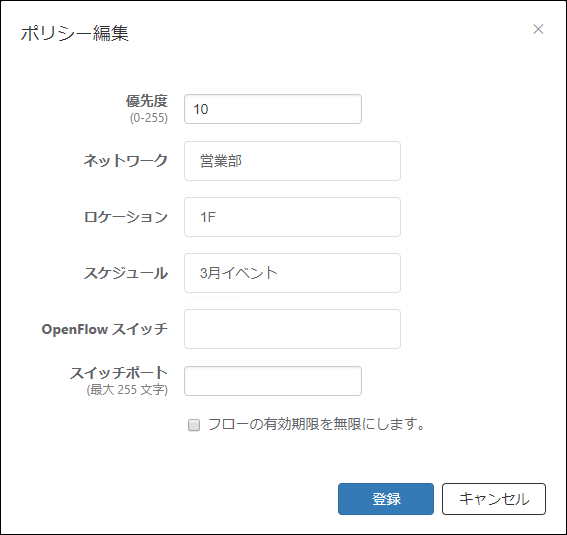The image size is (567, 535).
Task: Click the 優先度 field label
Action: pyautogui.click(x=147, y=101)
